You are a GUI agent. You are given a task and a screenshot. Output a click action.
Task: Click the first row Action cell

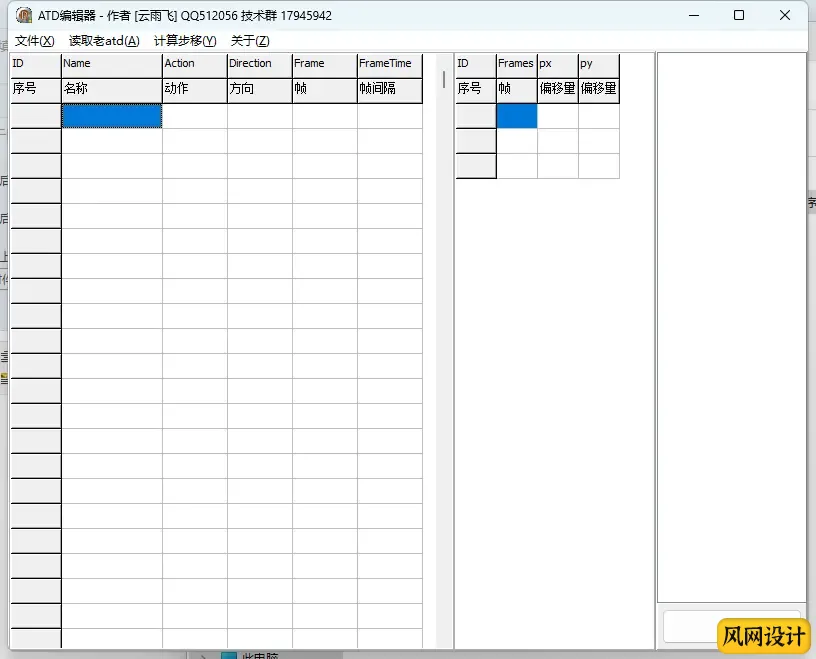(x=194, y=116)
